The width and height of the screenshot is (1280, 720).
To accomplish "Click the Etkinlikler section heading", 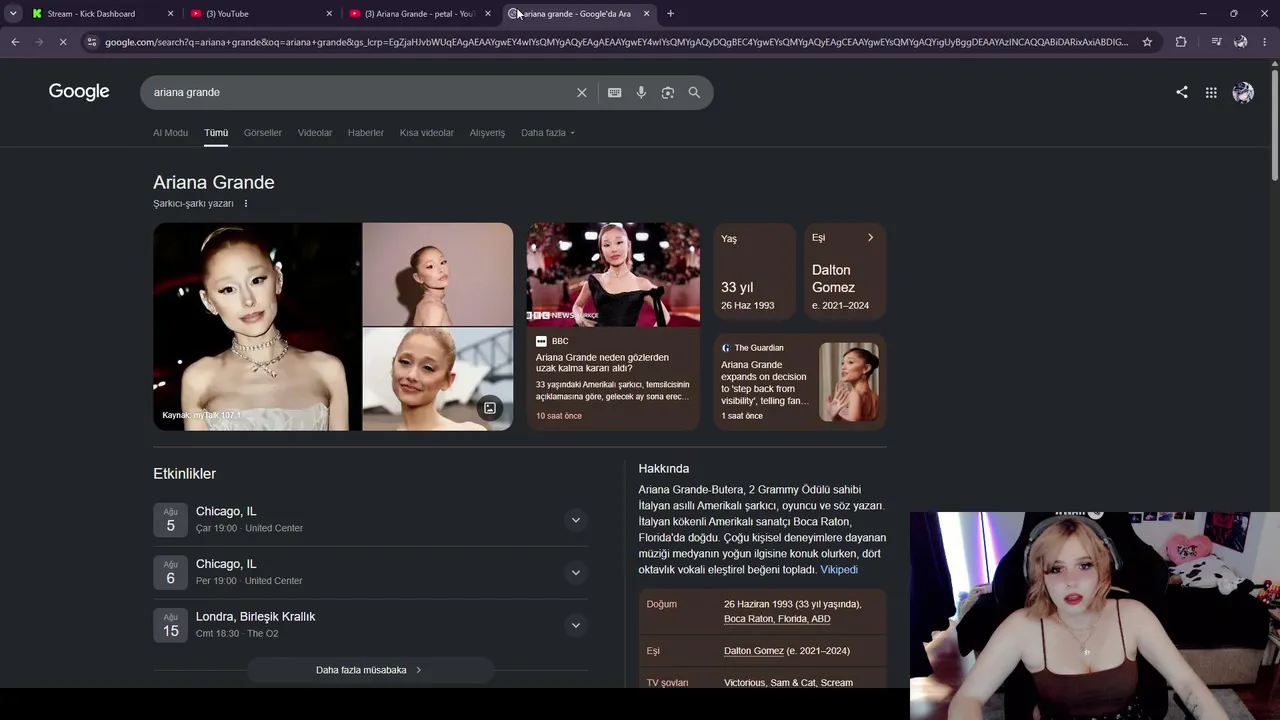I will click(x=184, y=474).
